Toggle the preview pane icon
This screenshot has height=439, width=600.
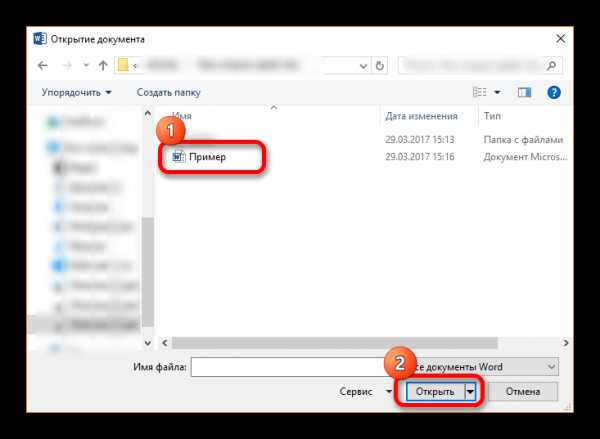(524, 92)
